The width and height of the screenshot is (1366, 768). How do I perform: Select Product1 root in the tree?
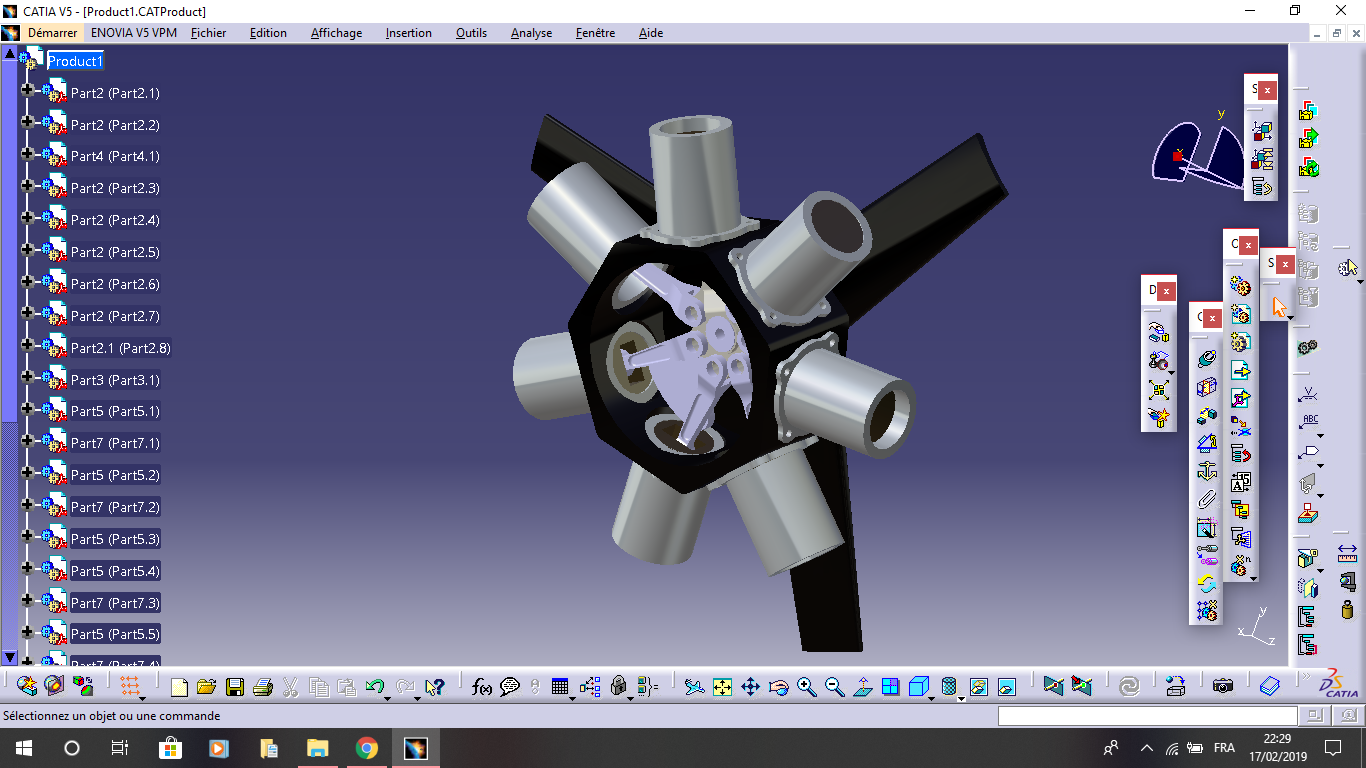[x=75, y=61]
